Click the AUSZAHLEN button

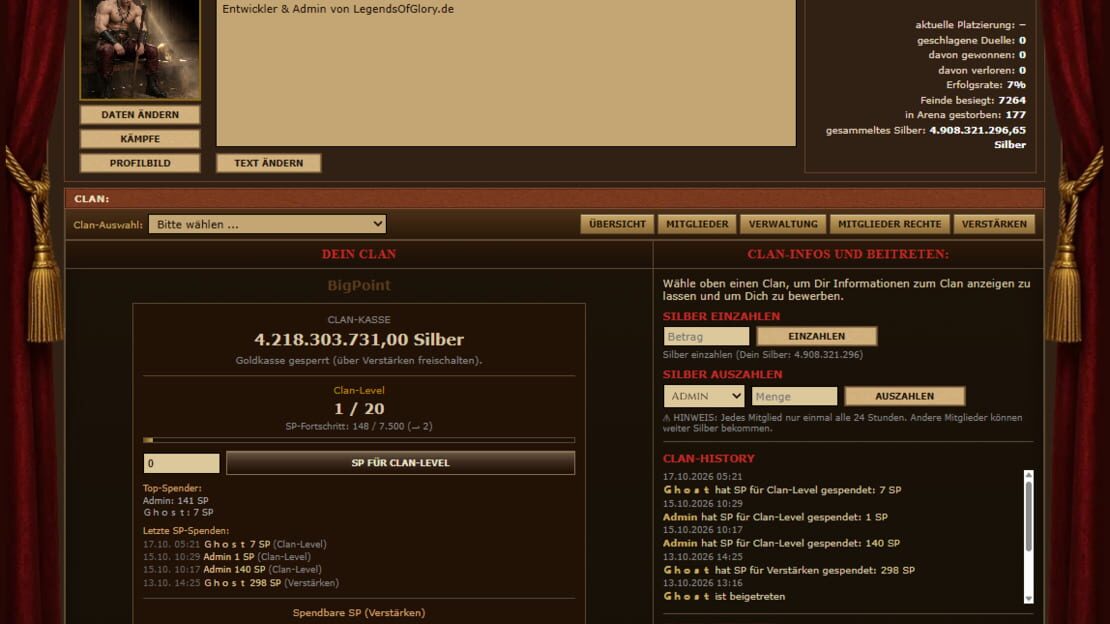[905, 397]
